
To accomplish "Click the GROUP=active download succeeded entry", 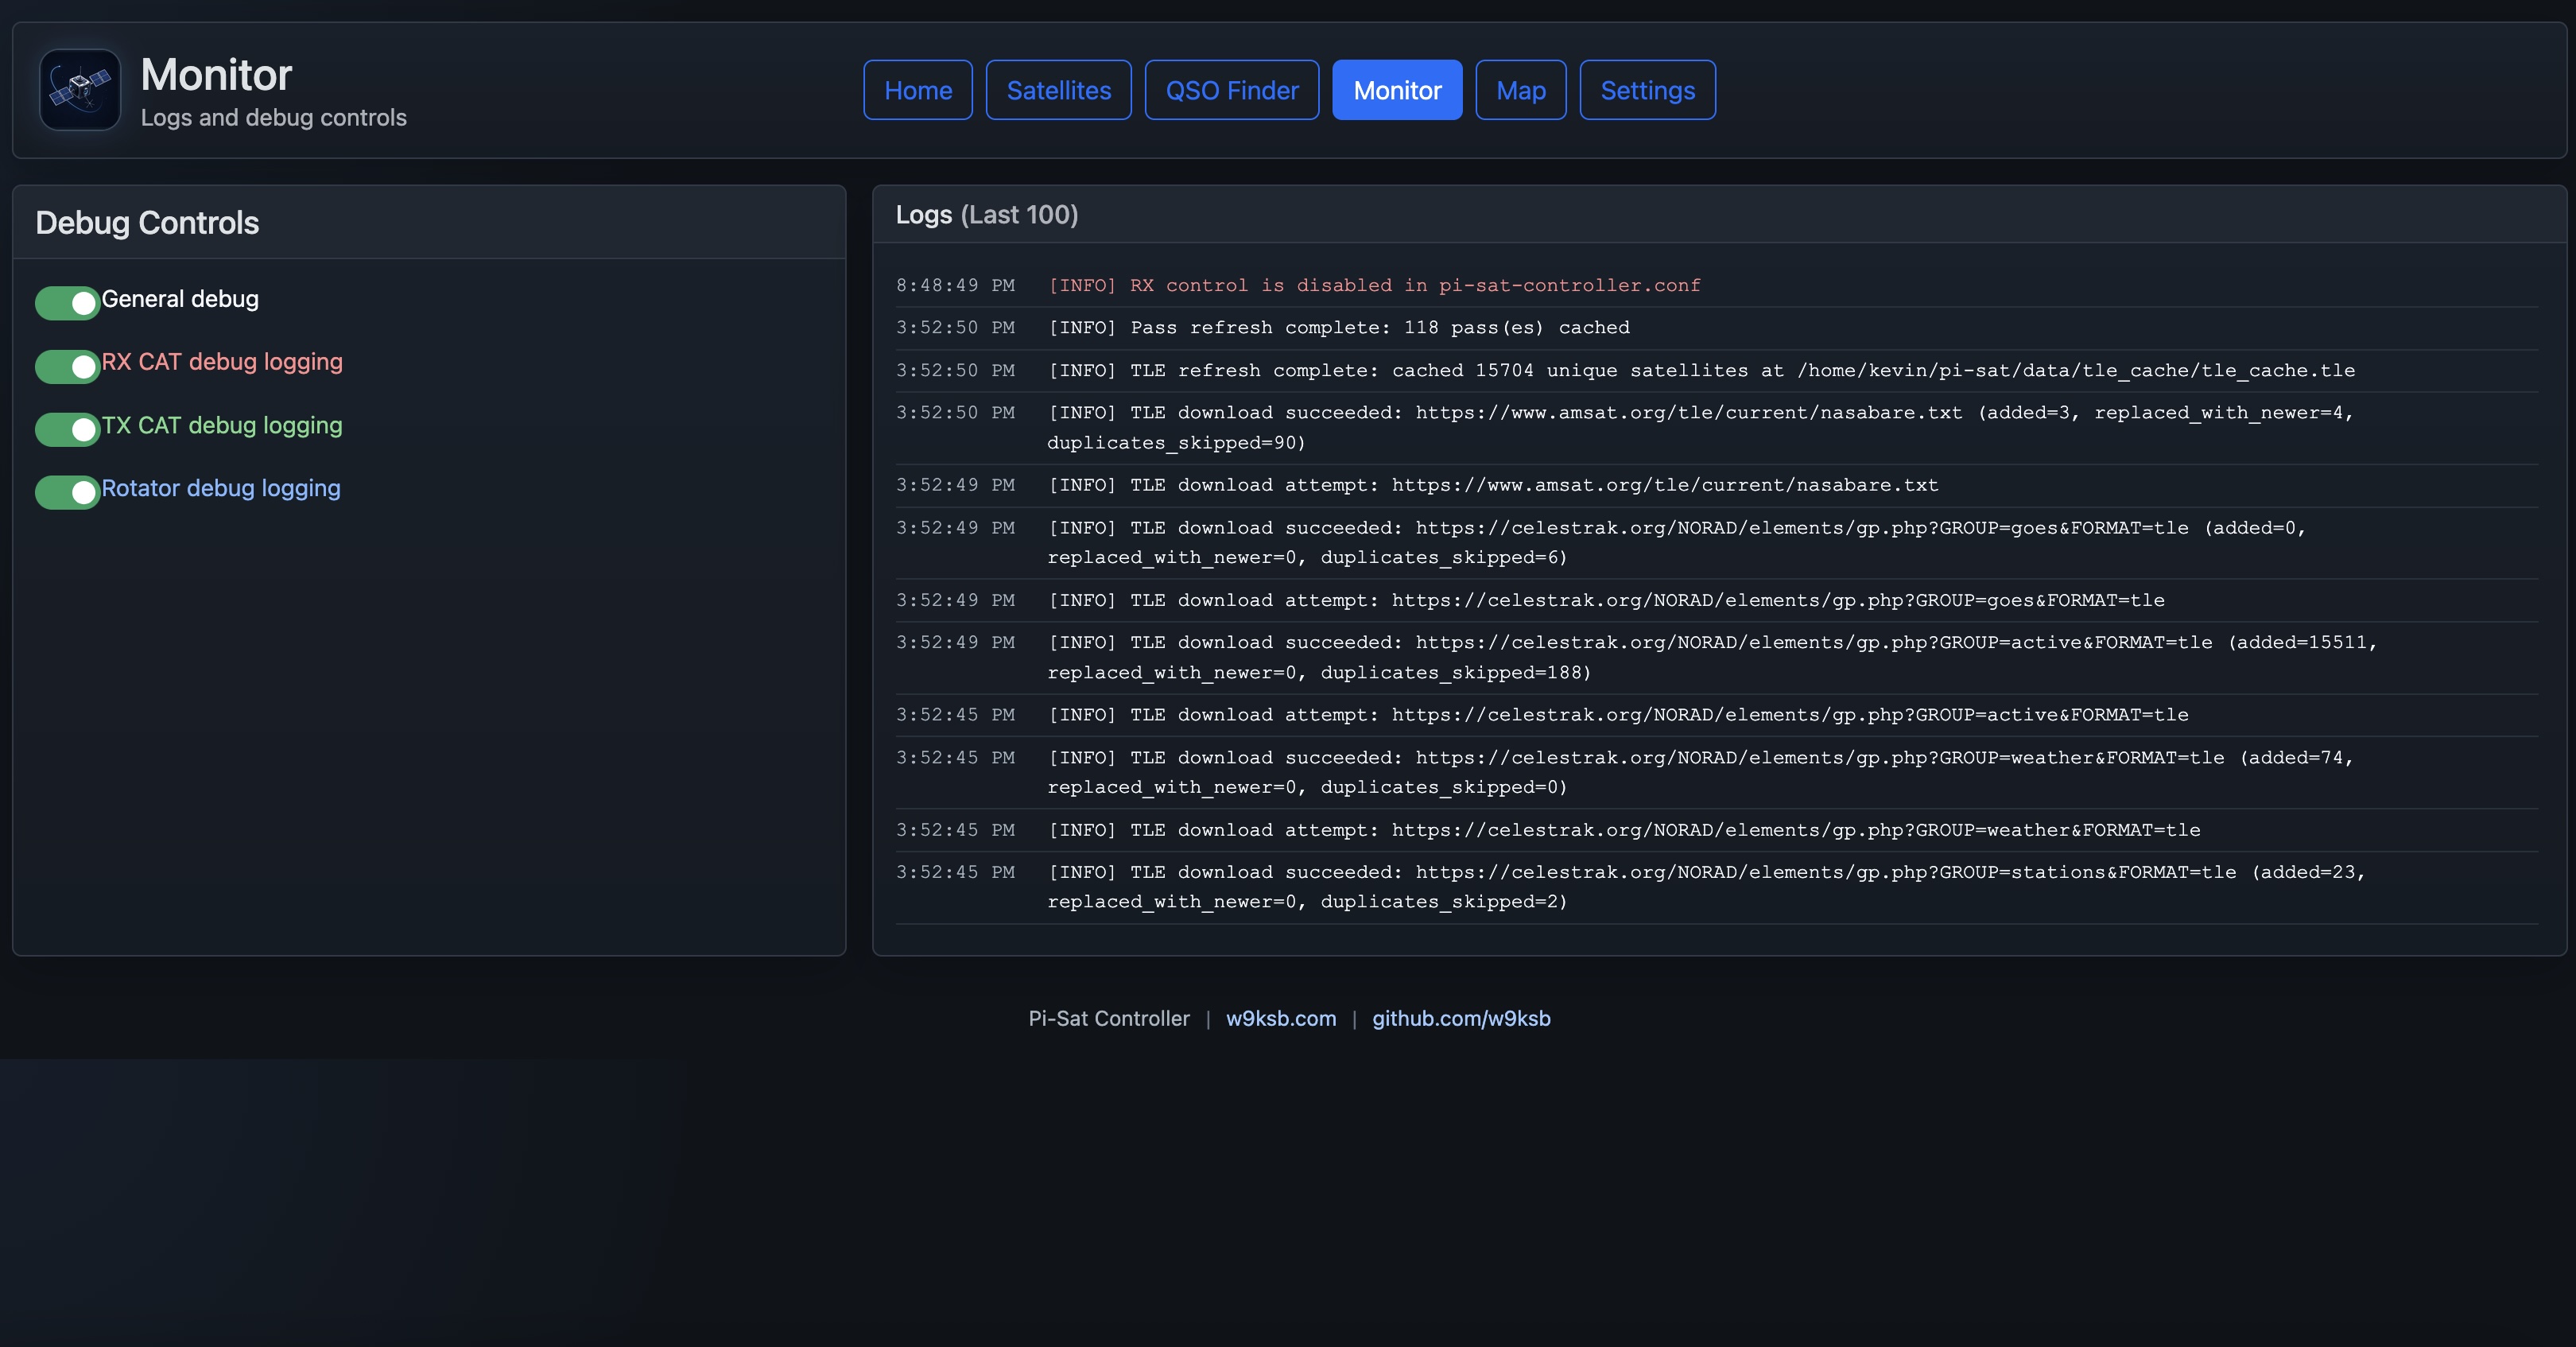I will tap(1717, 657).
